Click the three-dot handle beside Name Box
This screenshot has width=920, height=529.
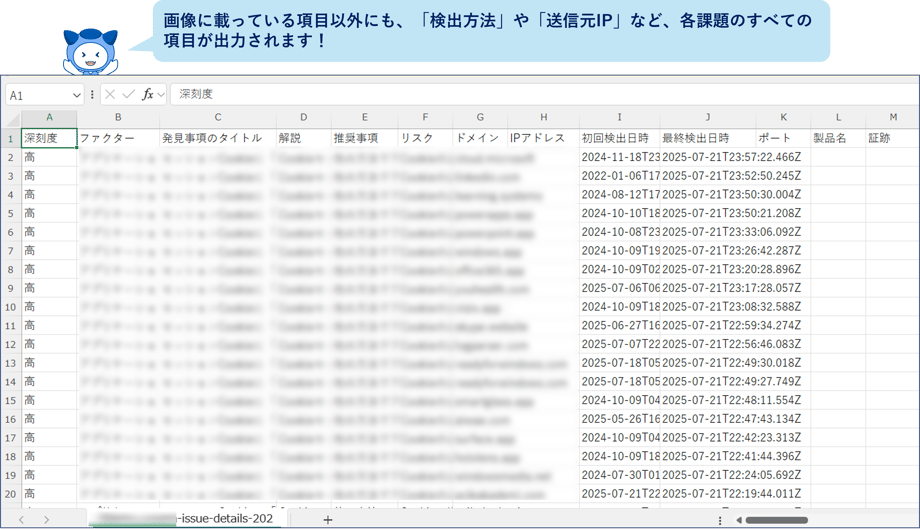(92, 94)
